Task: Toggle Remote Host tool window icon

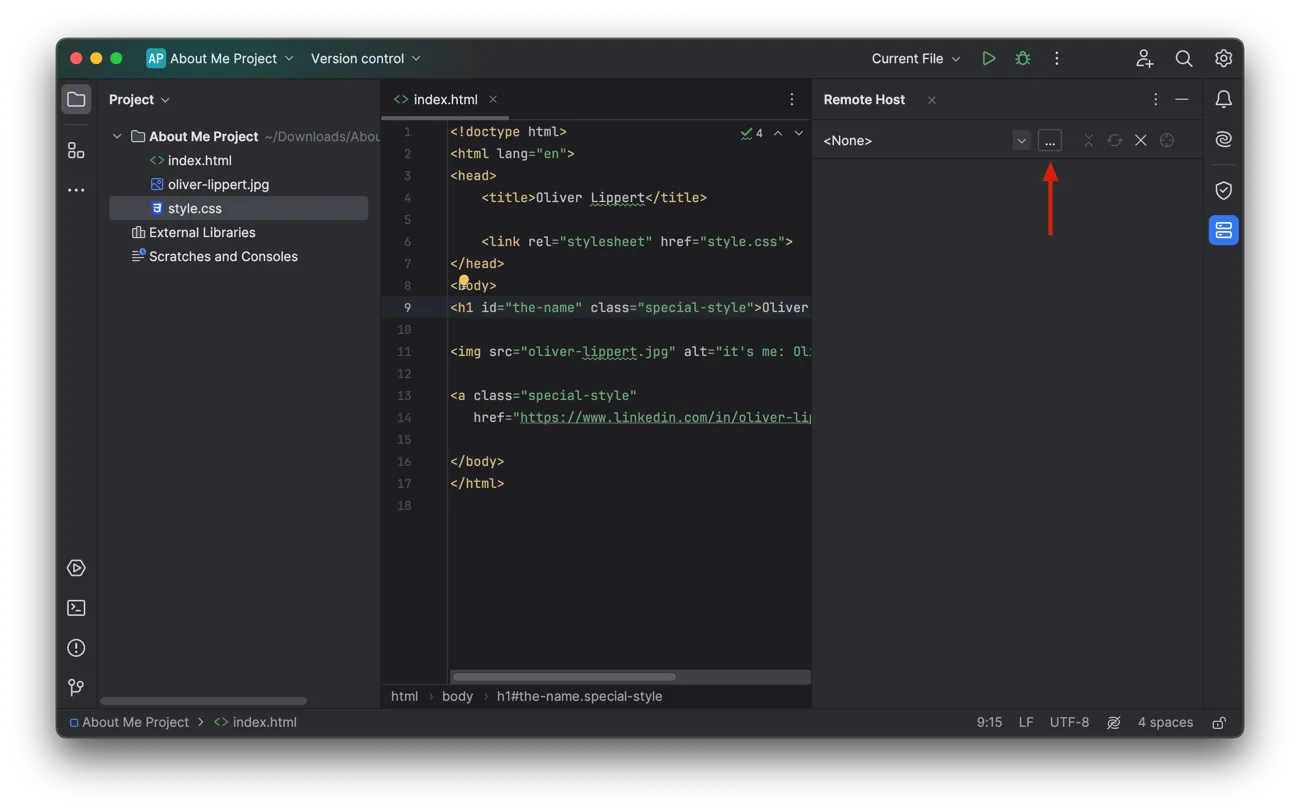Action: point(1224,230)
